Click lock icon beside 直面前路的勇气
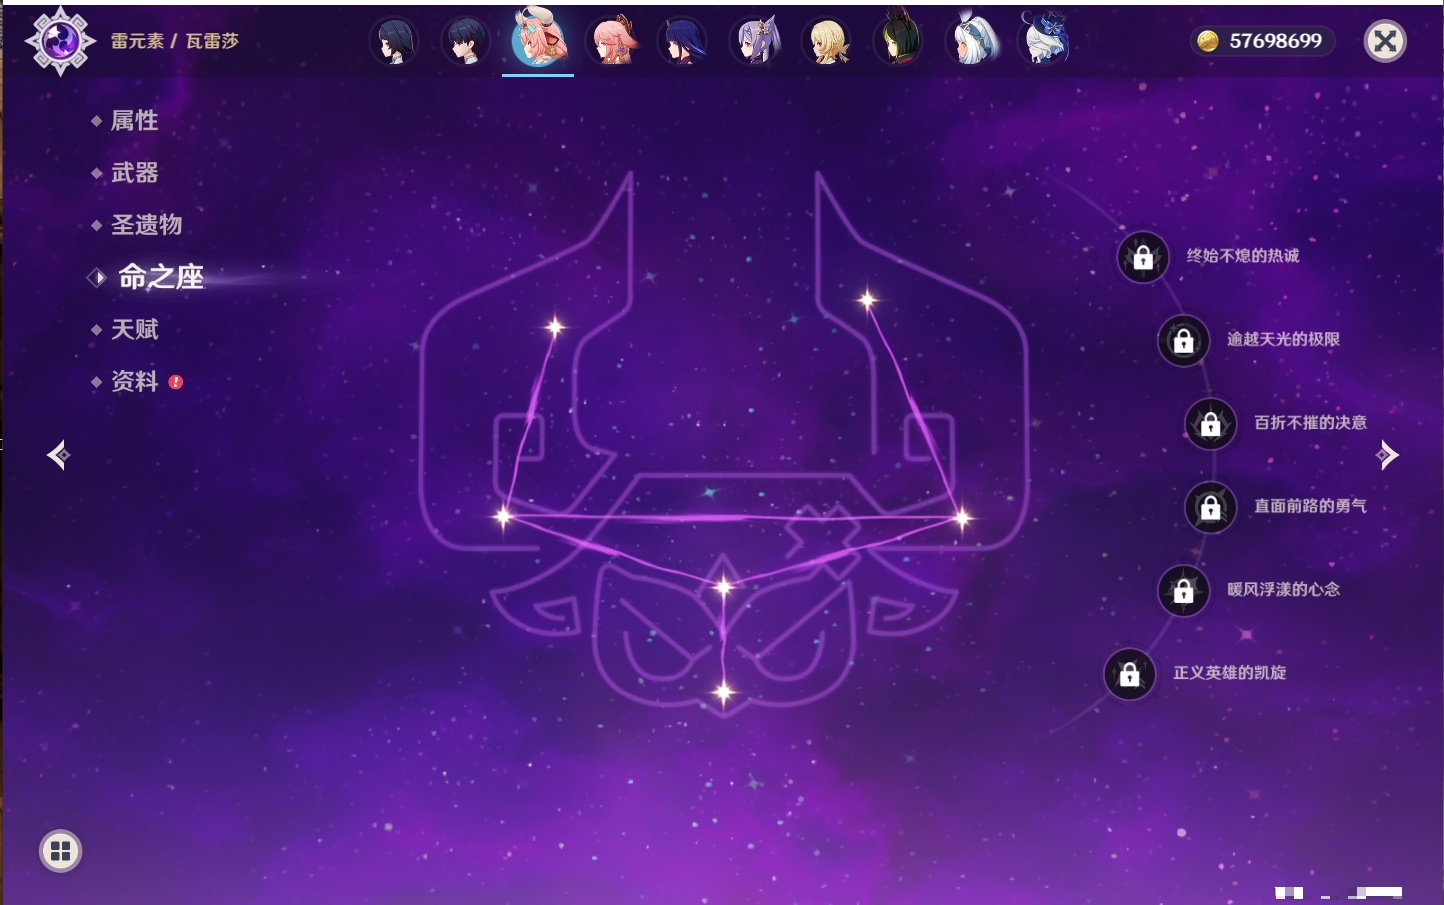1444x905 pixels. pyautogui.click(x=1210, y=507)
